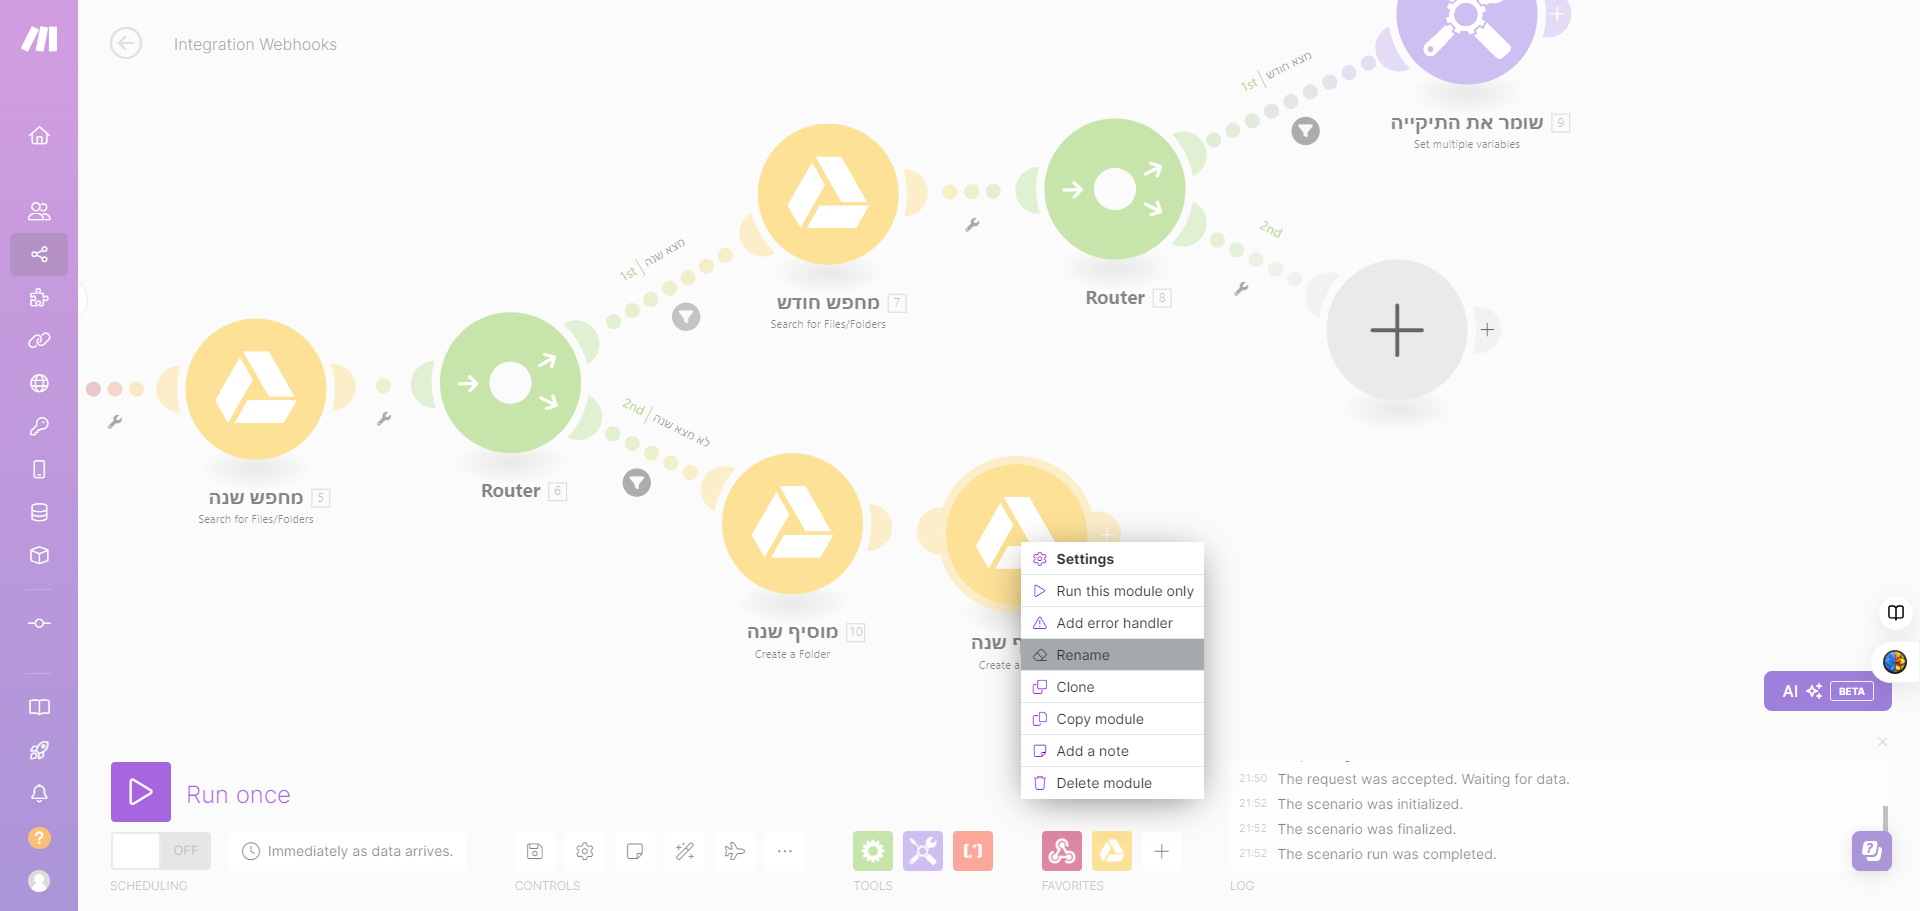1920x911 pixels.
Task: Open the filter on Router 8 first route
Action: click(x=1305, y=131)
